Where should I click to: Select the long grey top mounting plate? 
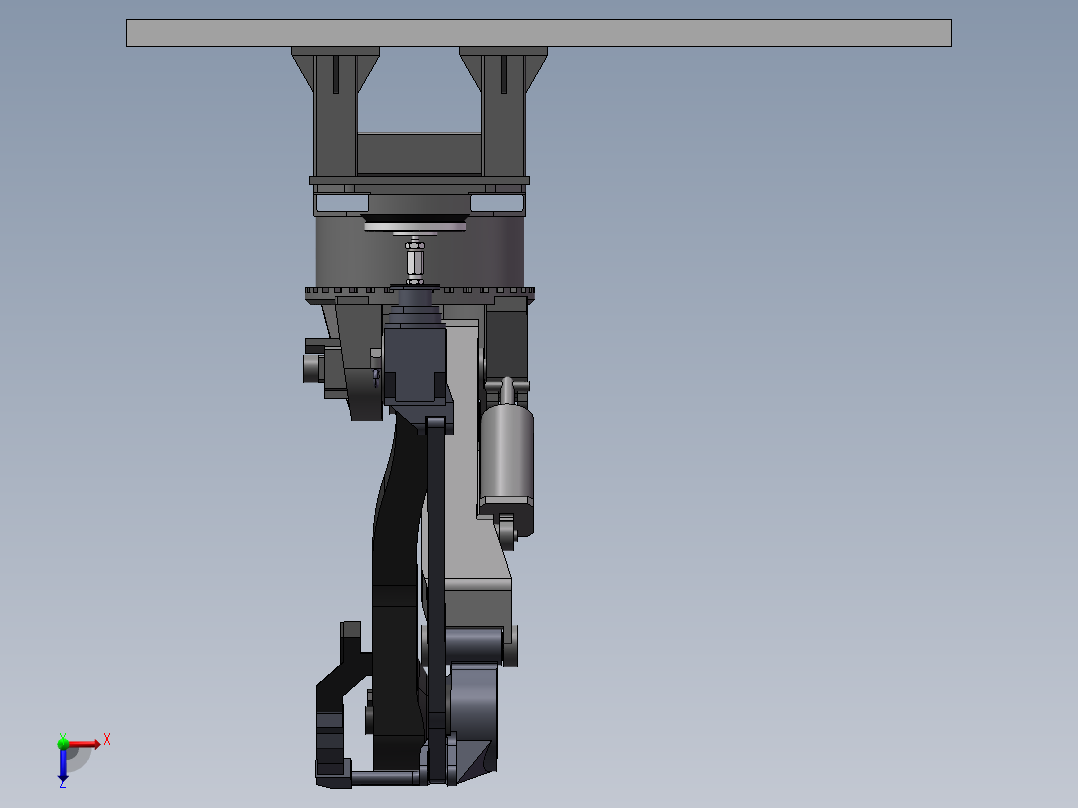point(539,33)
